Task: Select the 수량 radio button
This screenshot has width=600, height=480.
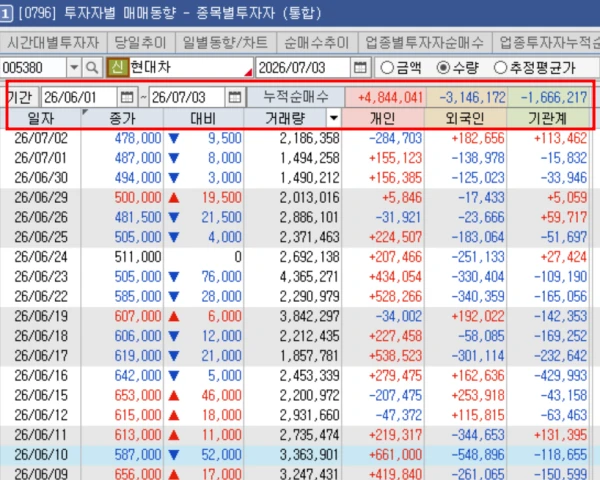Action: pyautogui.click(x=443, y=68)
